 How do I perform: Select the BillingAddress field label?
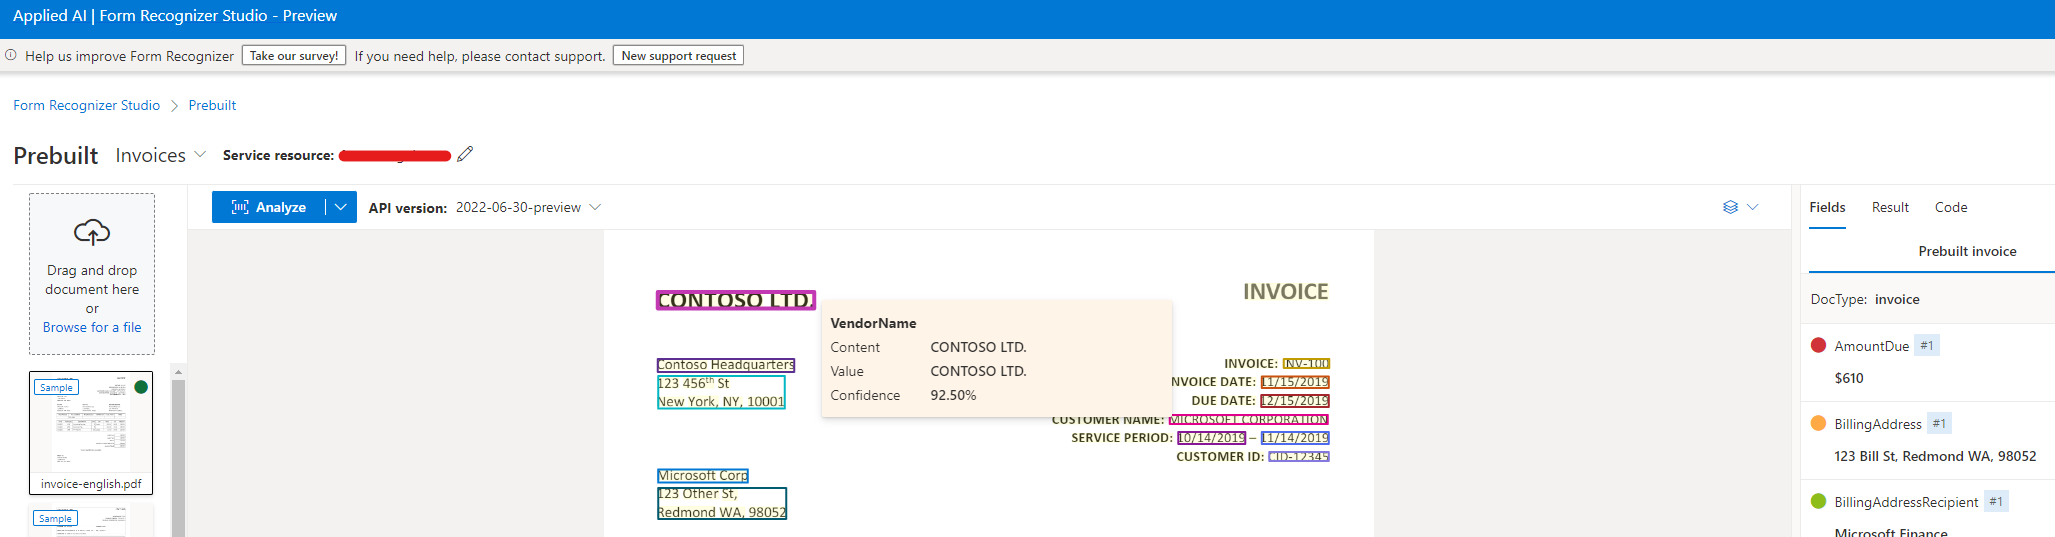point(1878,424)
